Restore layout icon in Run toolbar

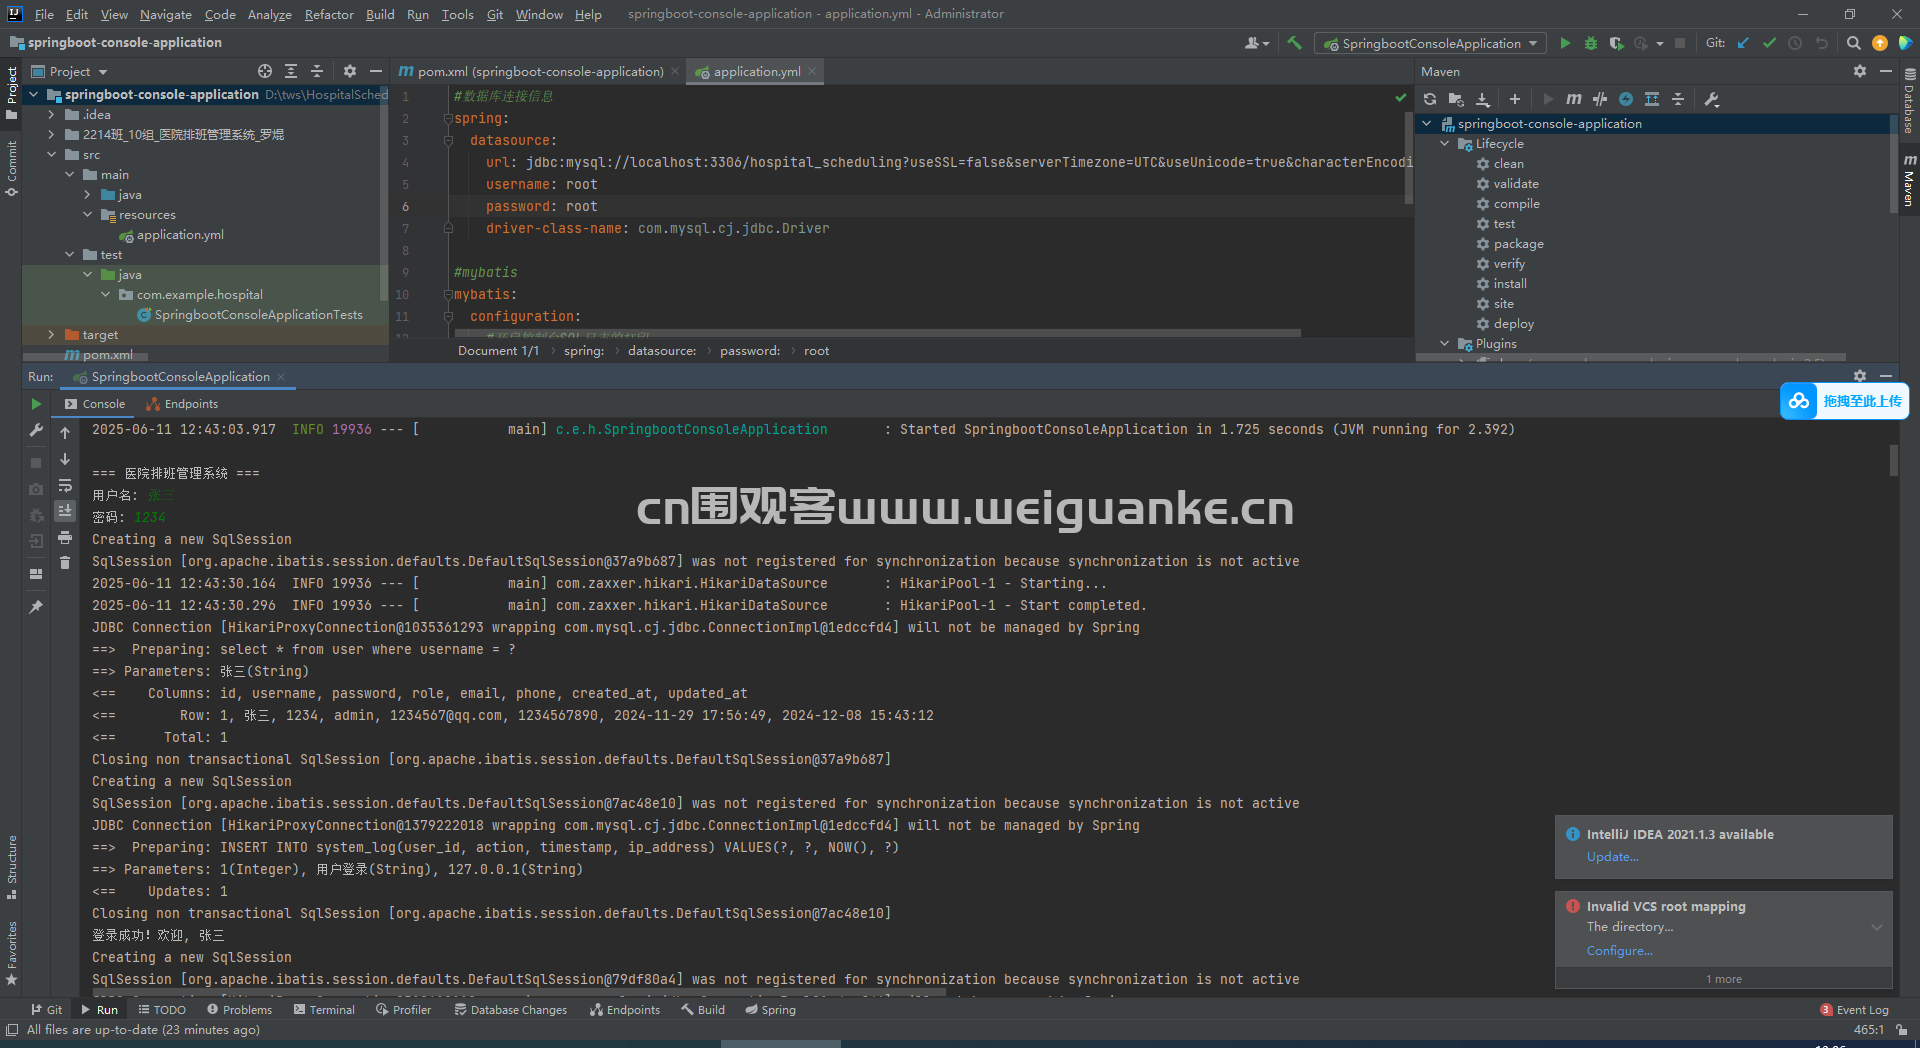(x=36, y=574)
